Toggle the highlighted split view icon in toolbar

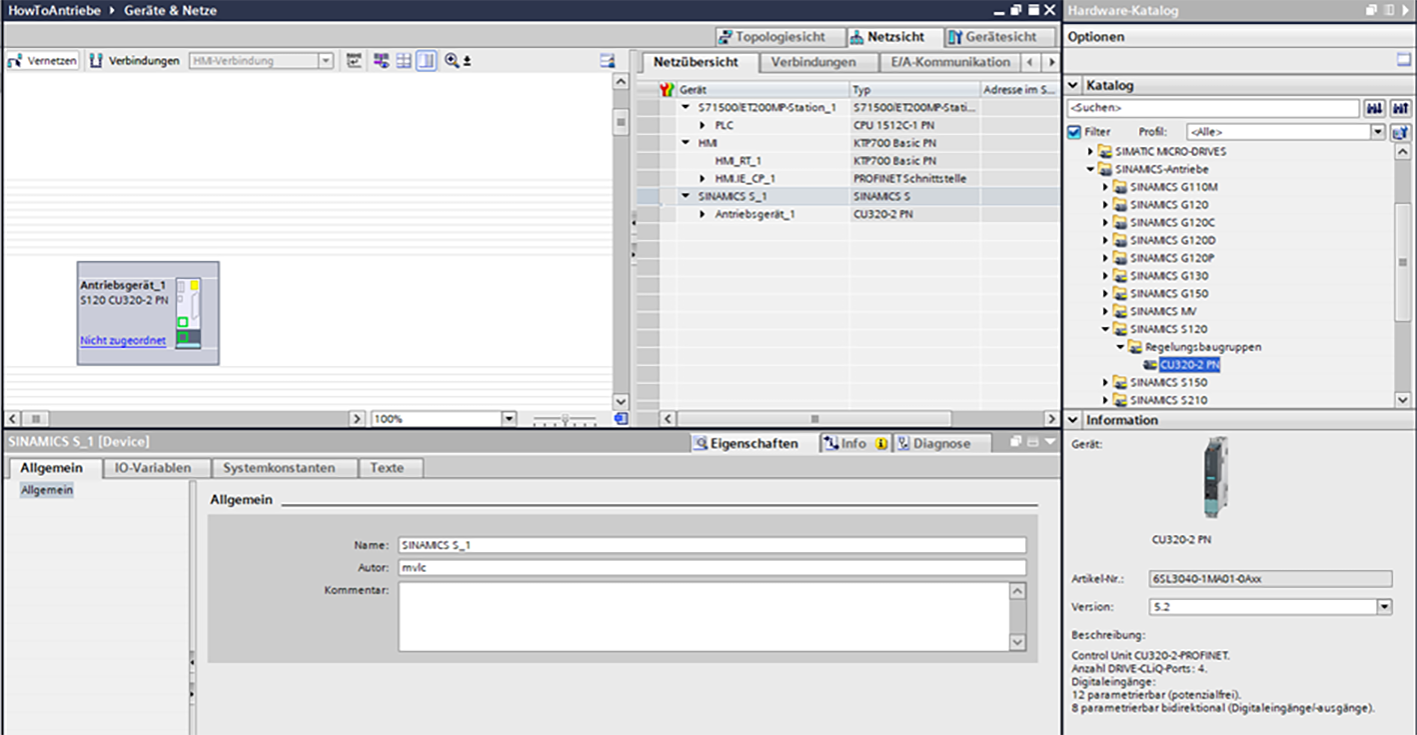pos(427,61)
